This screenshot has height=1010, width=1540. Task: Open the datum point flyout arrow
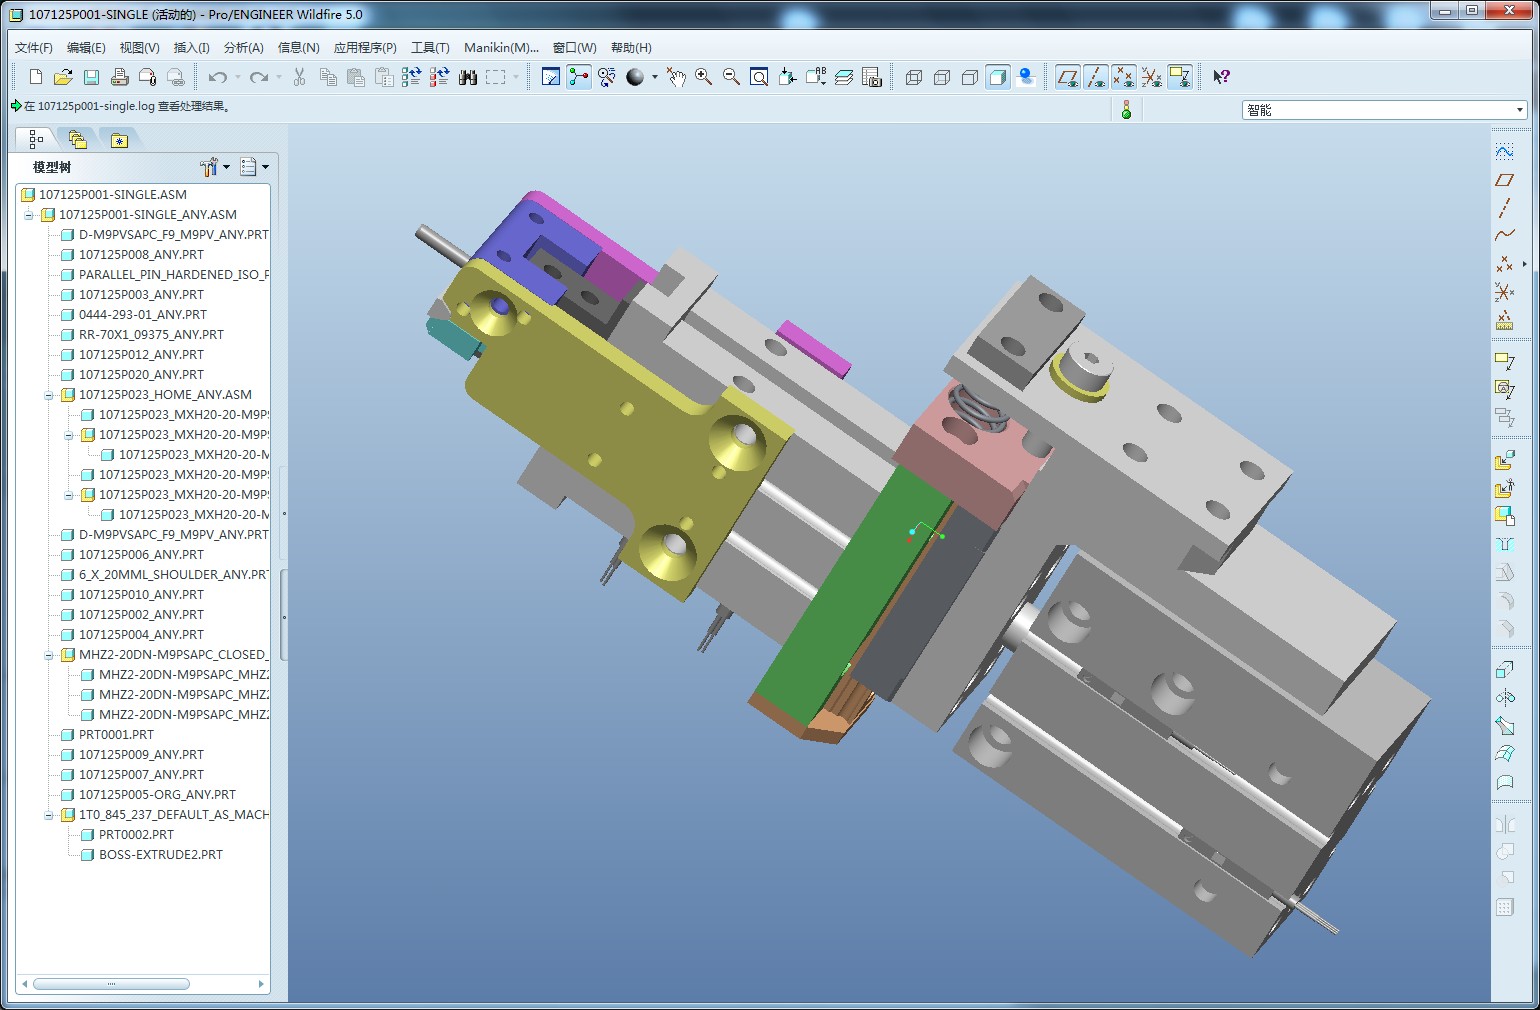point(1524,264)
